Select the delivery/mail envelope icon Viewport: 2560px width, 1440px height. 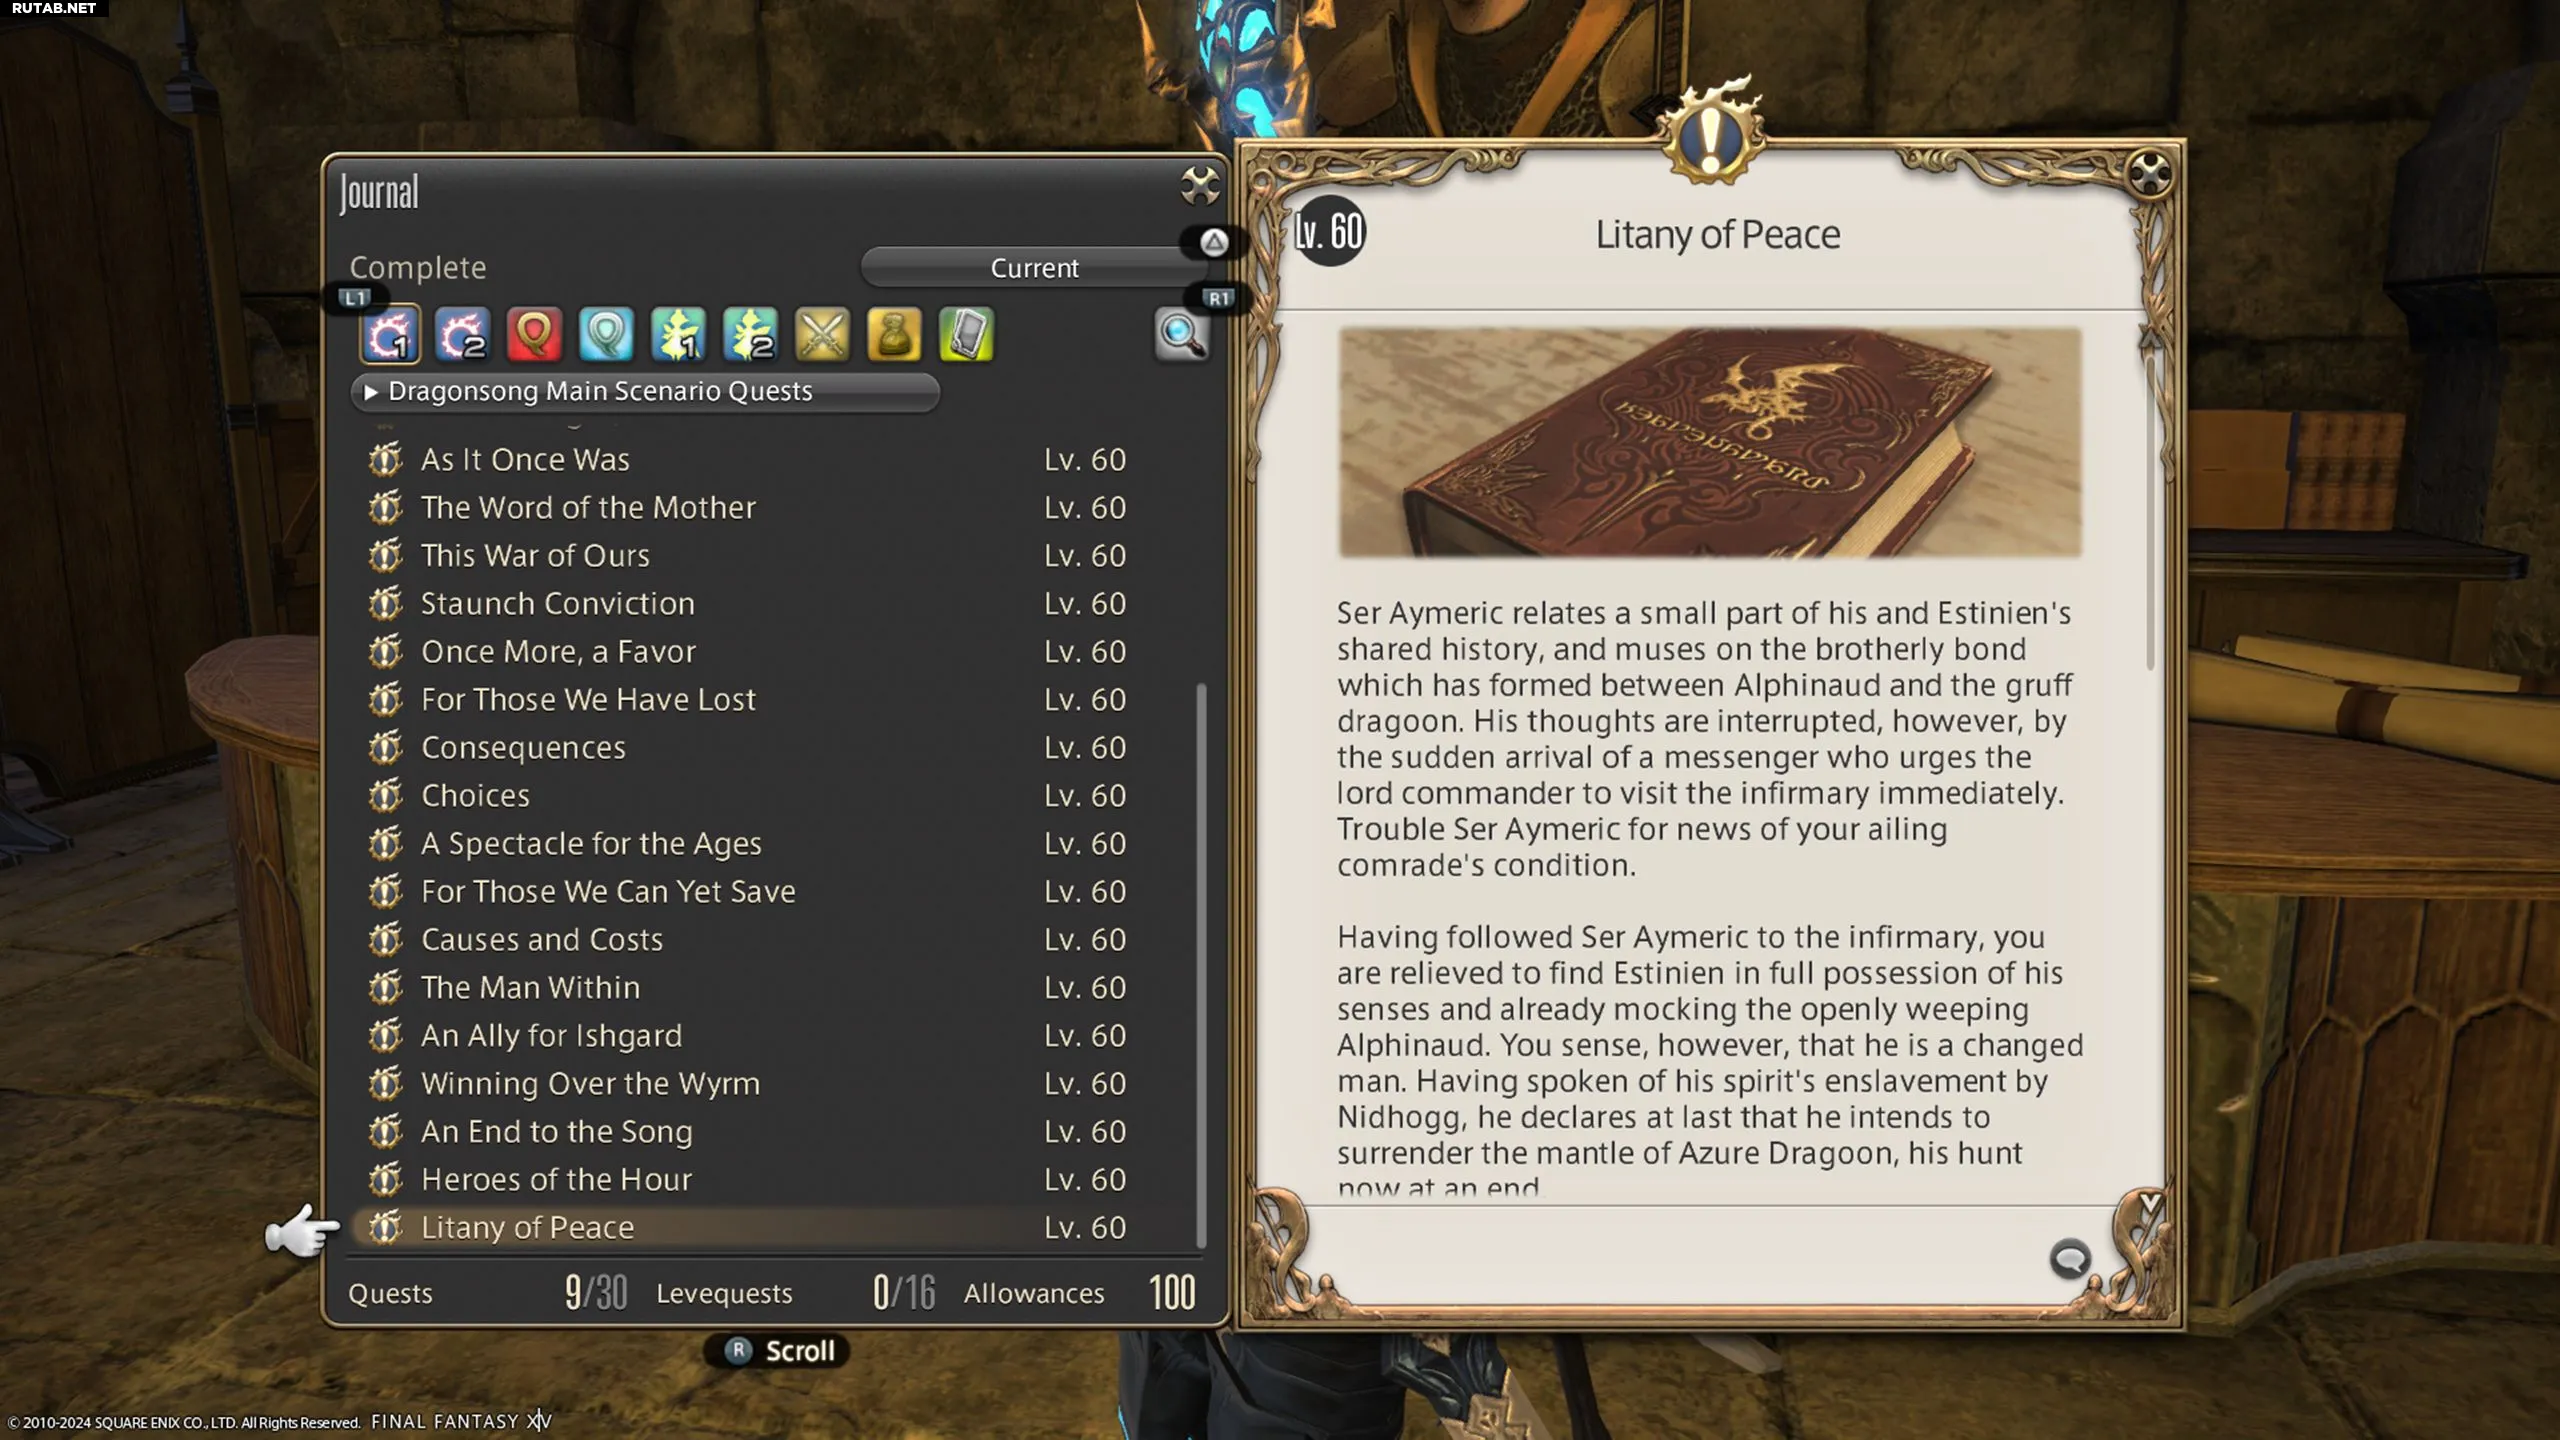click(x=967, y=334)
